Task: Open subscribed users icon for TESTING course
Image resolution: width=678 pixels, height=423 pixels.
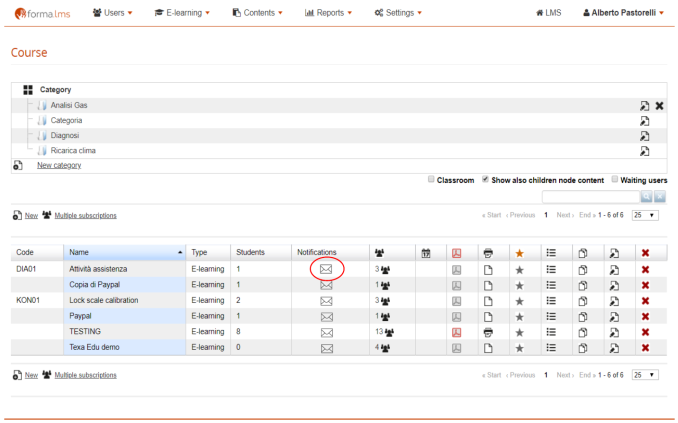Action: point(384,331)
